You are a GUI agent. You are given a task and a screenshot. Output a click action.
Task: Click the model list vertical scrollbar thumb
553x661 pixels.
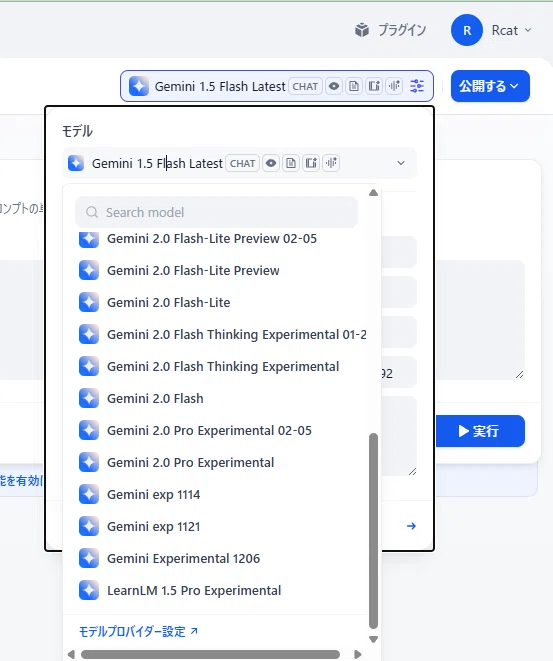click(373, 531)
